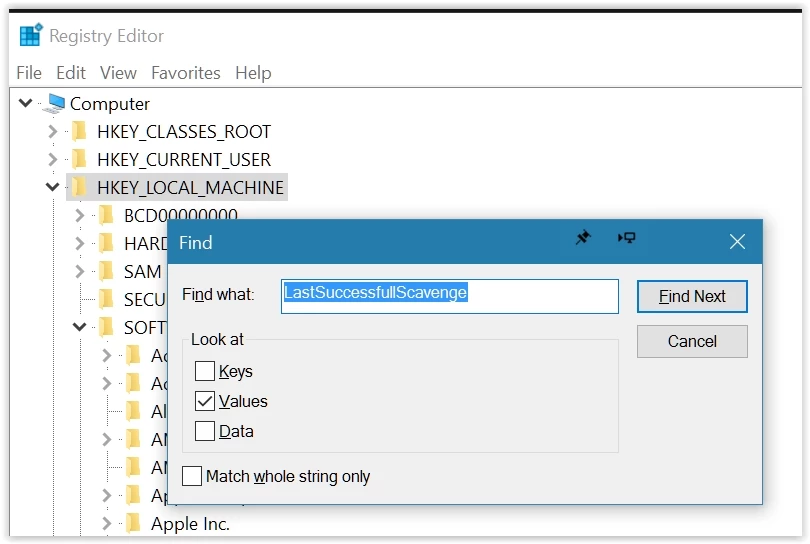Screen dimensions: 810x544
Task: Click the Registry Editor app icon
Action: (x=30, y=35)
